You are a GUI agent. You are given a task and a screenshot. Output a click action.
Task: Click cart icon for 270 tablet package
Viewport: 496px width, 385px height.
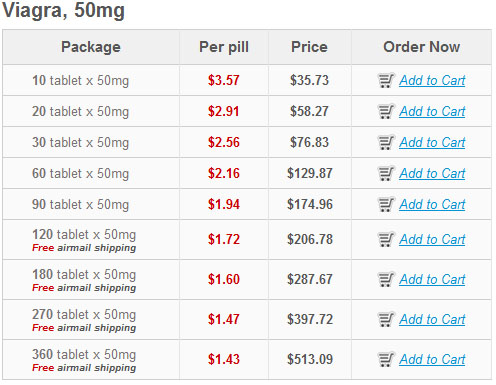coord(386,319)
